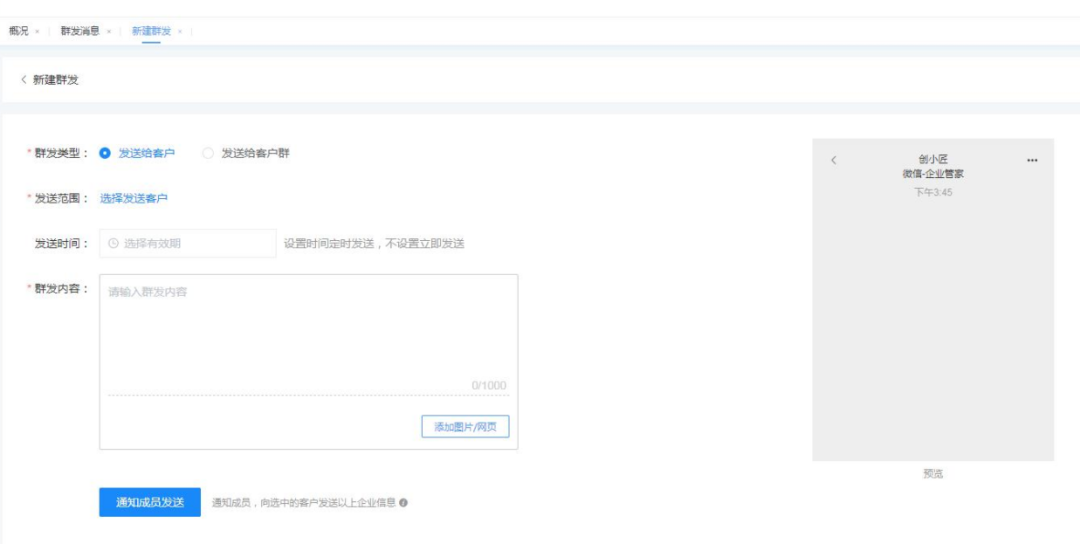Close the 群发消息 tab
This screenshot has height=544, width=1080.
[109, 32]
